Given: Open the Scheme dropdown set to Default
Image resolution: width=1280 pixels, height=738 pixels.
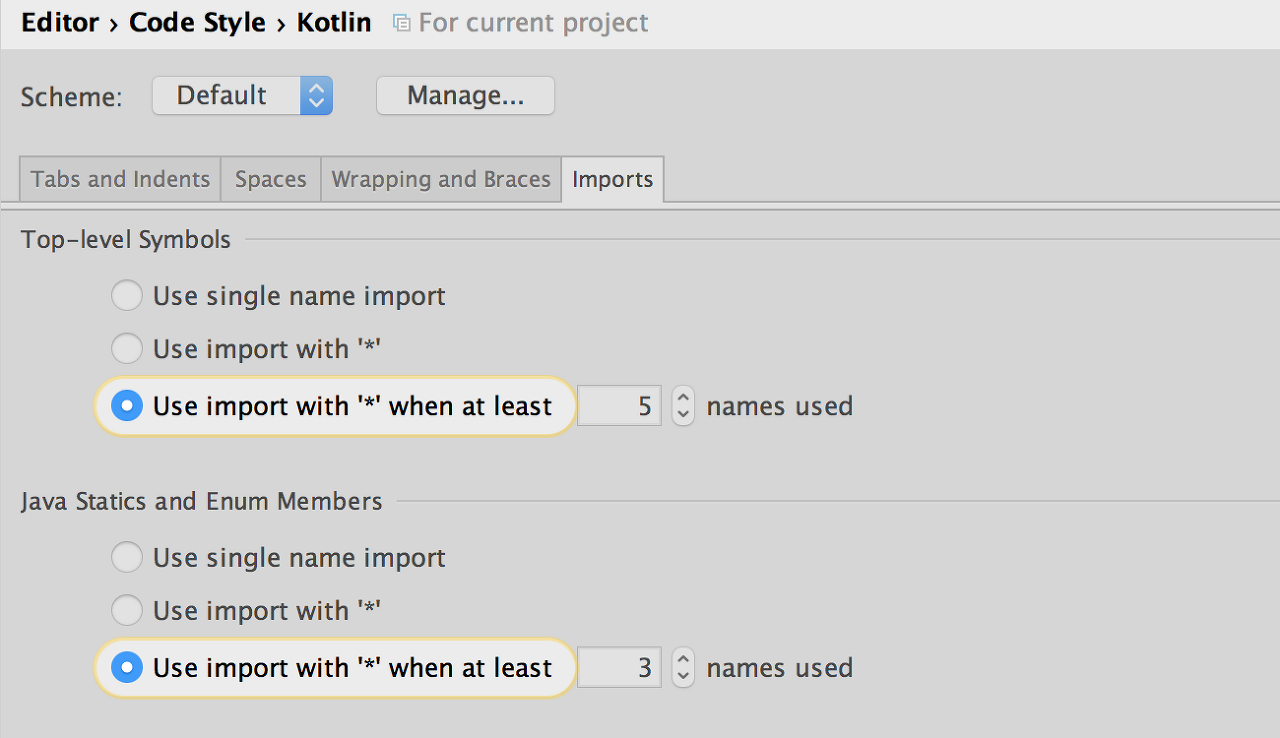Looking at the screenshot, I should click(242, 96).
